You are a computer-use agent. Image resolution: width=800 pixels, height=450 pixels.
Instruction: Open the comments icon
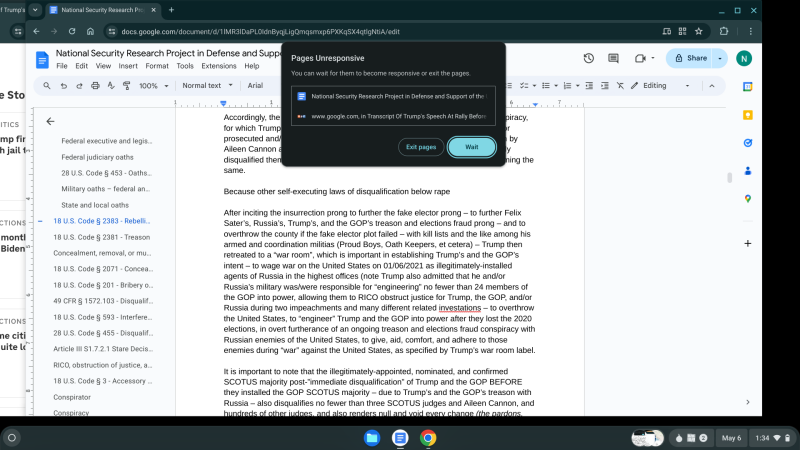point(613,58)
